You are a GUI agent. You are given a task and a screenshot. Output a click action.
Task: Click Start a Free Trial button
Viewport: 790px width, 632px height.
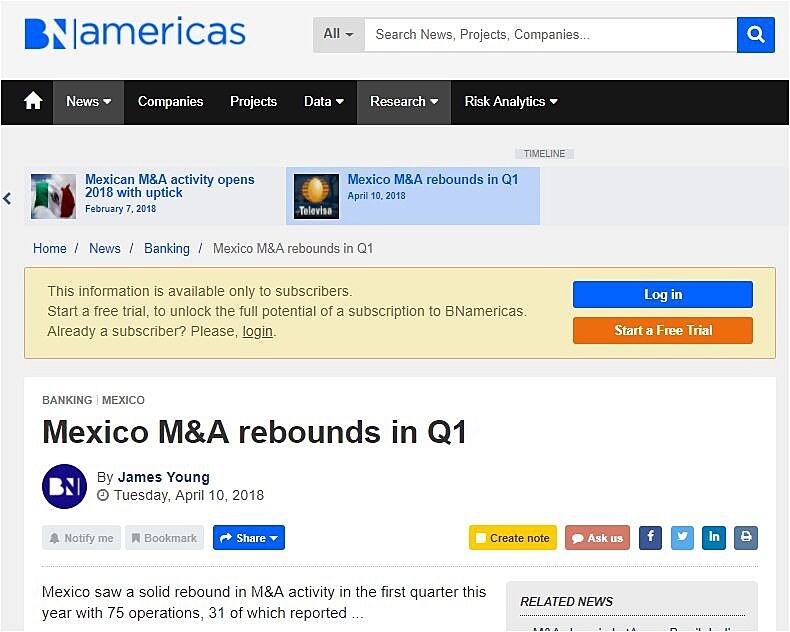[663, 331]
